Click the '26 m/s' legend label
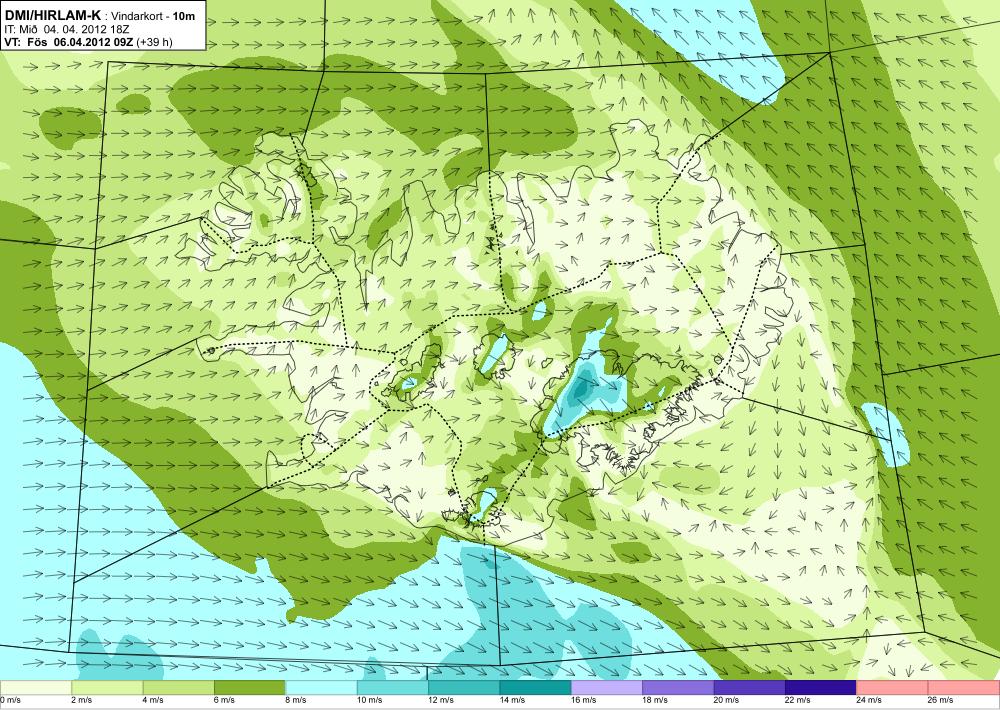 click(x=941, y=700)
